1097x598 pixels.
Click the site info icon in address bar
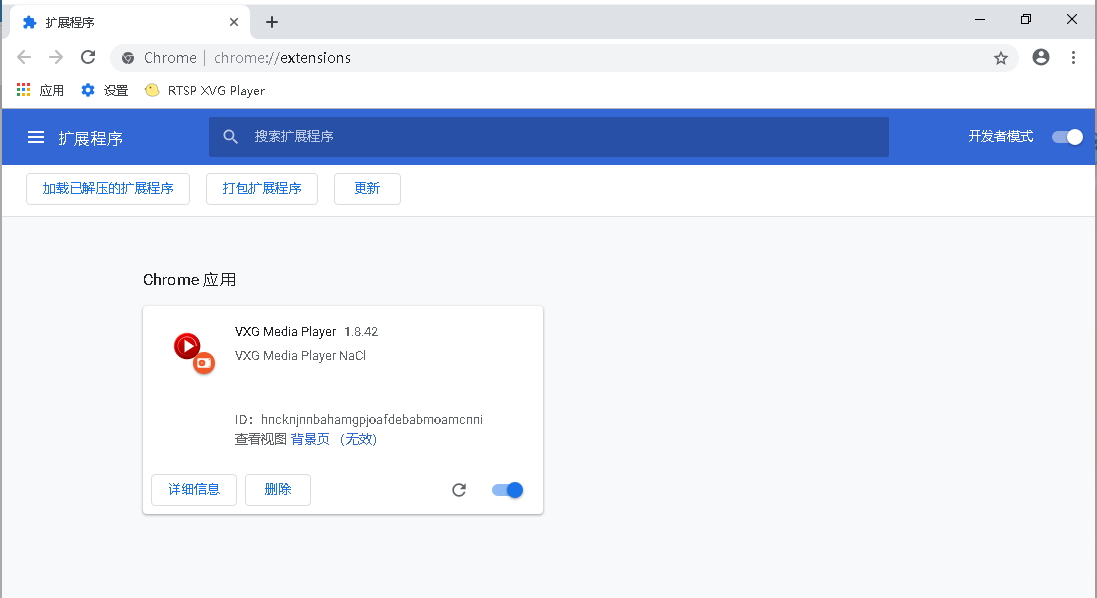(128, 58)
